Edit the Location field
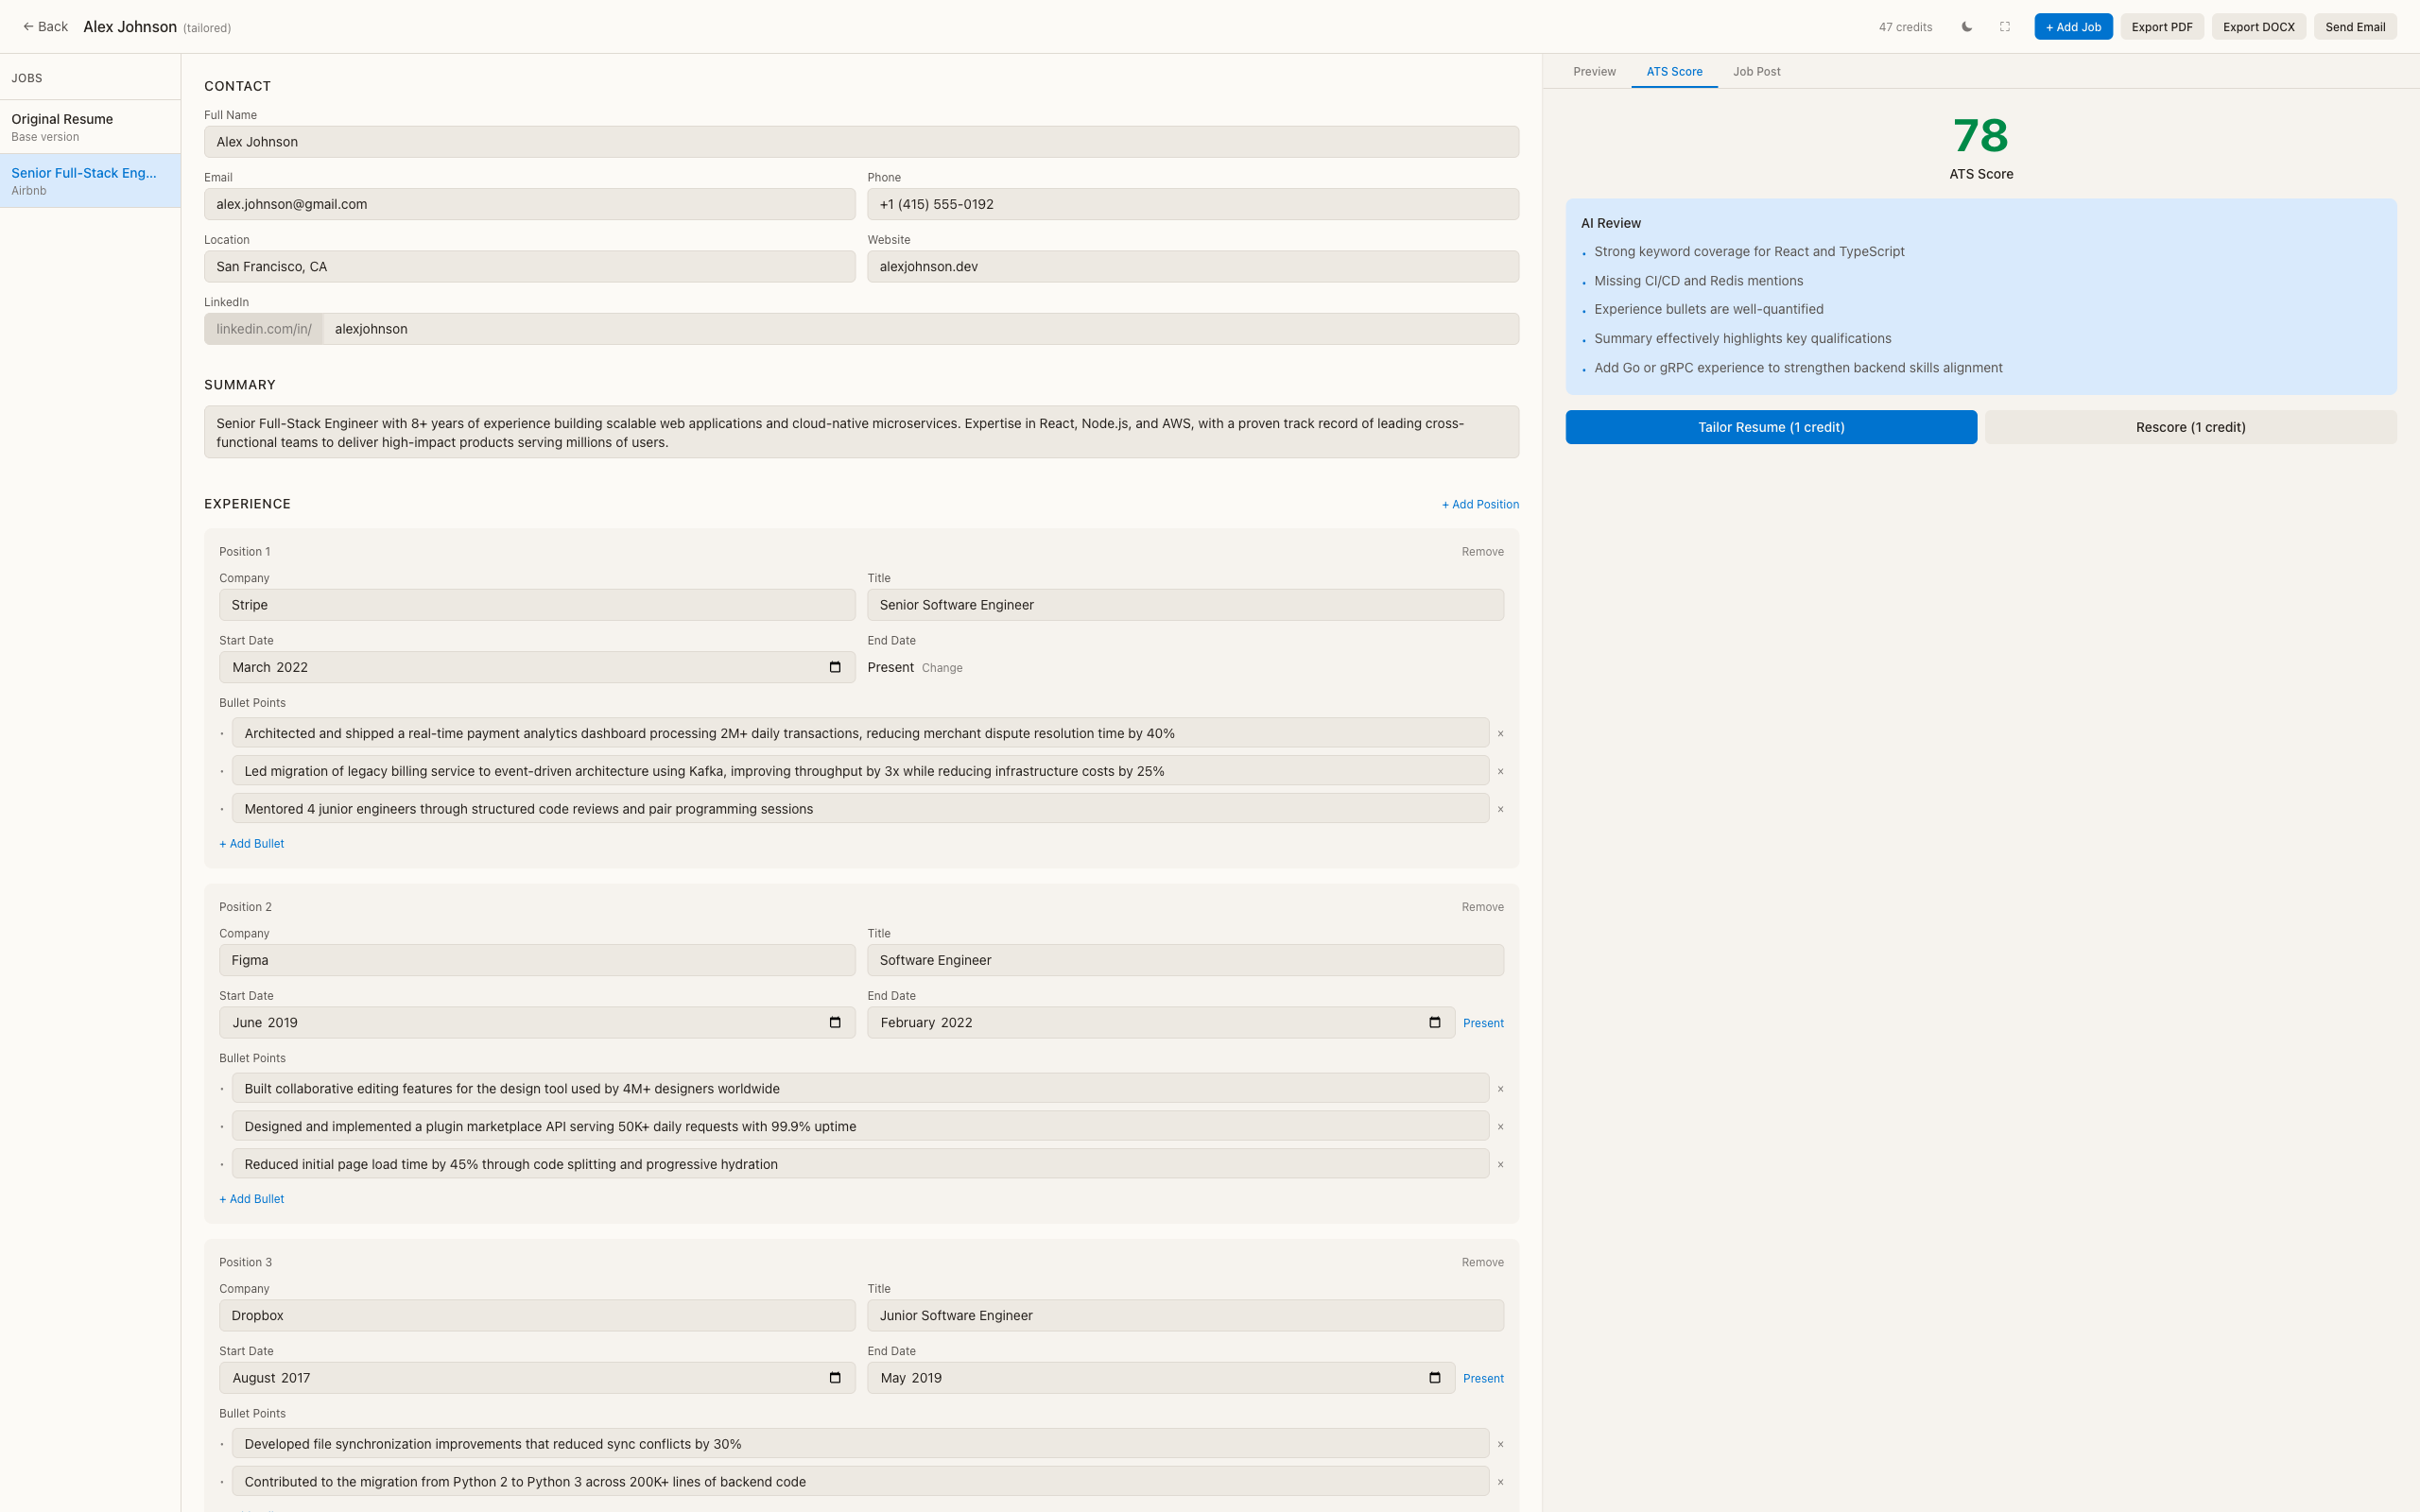The image size is (2420, 1512). (529, 266)
